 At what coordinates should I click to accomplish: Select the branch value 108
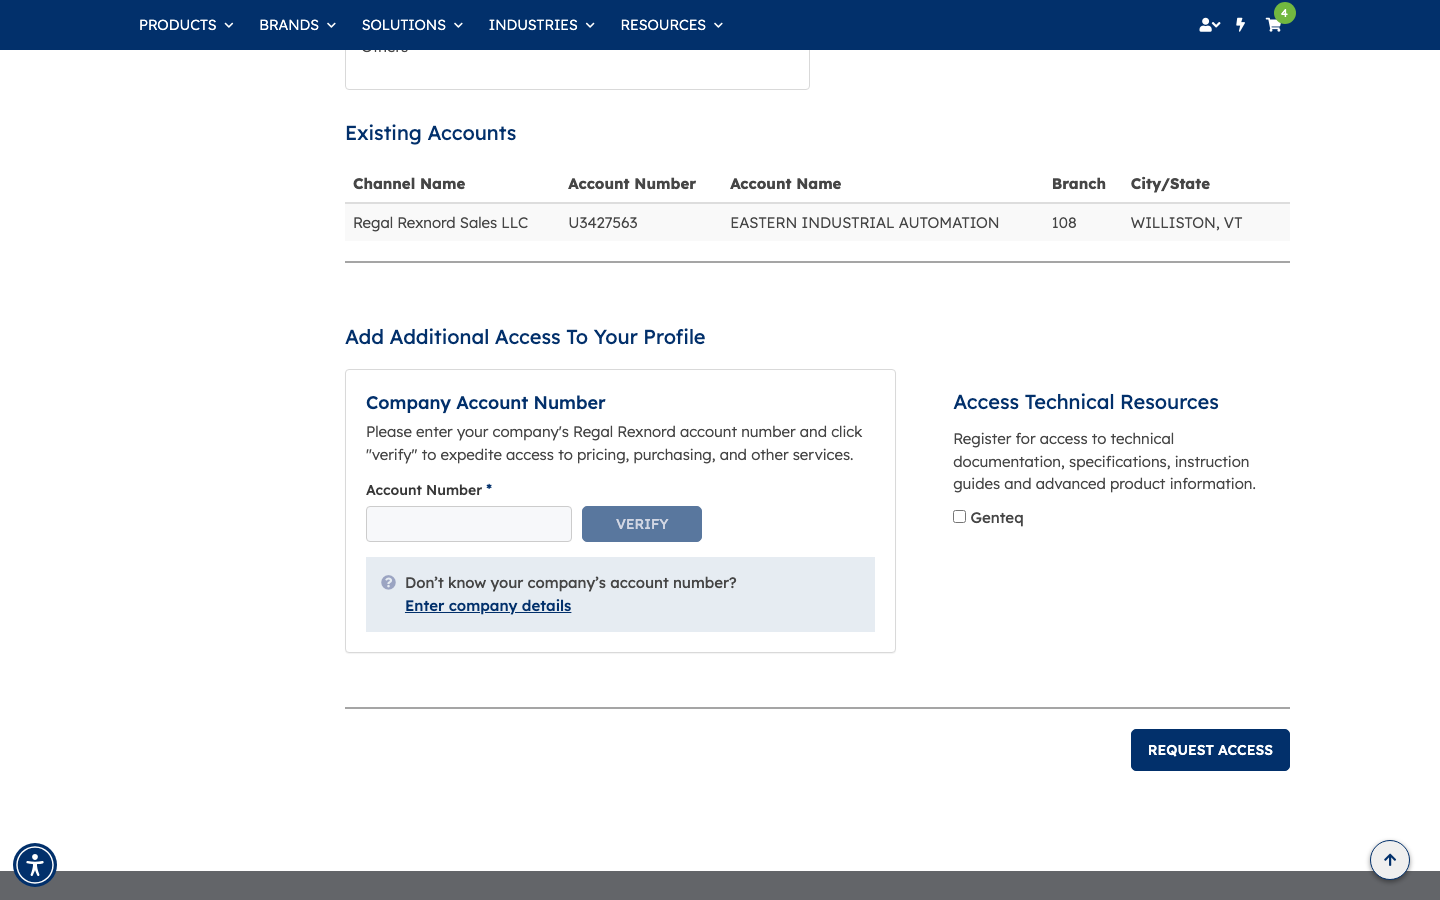pos(1064,223)
